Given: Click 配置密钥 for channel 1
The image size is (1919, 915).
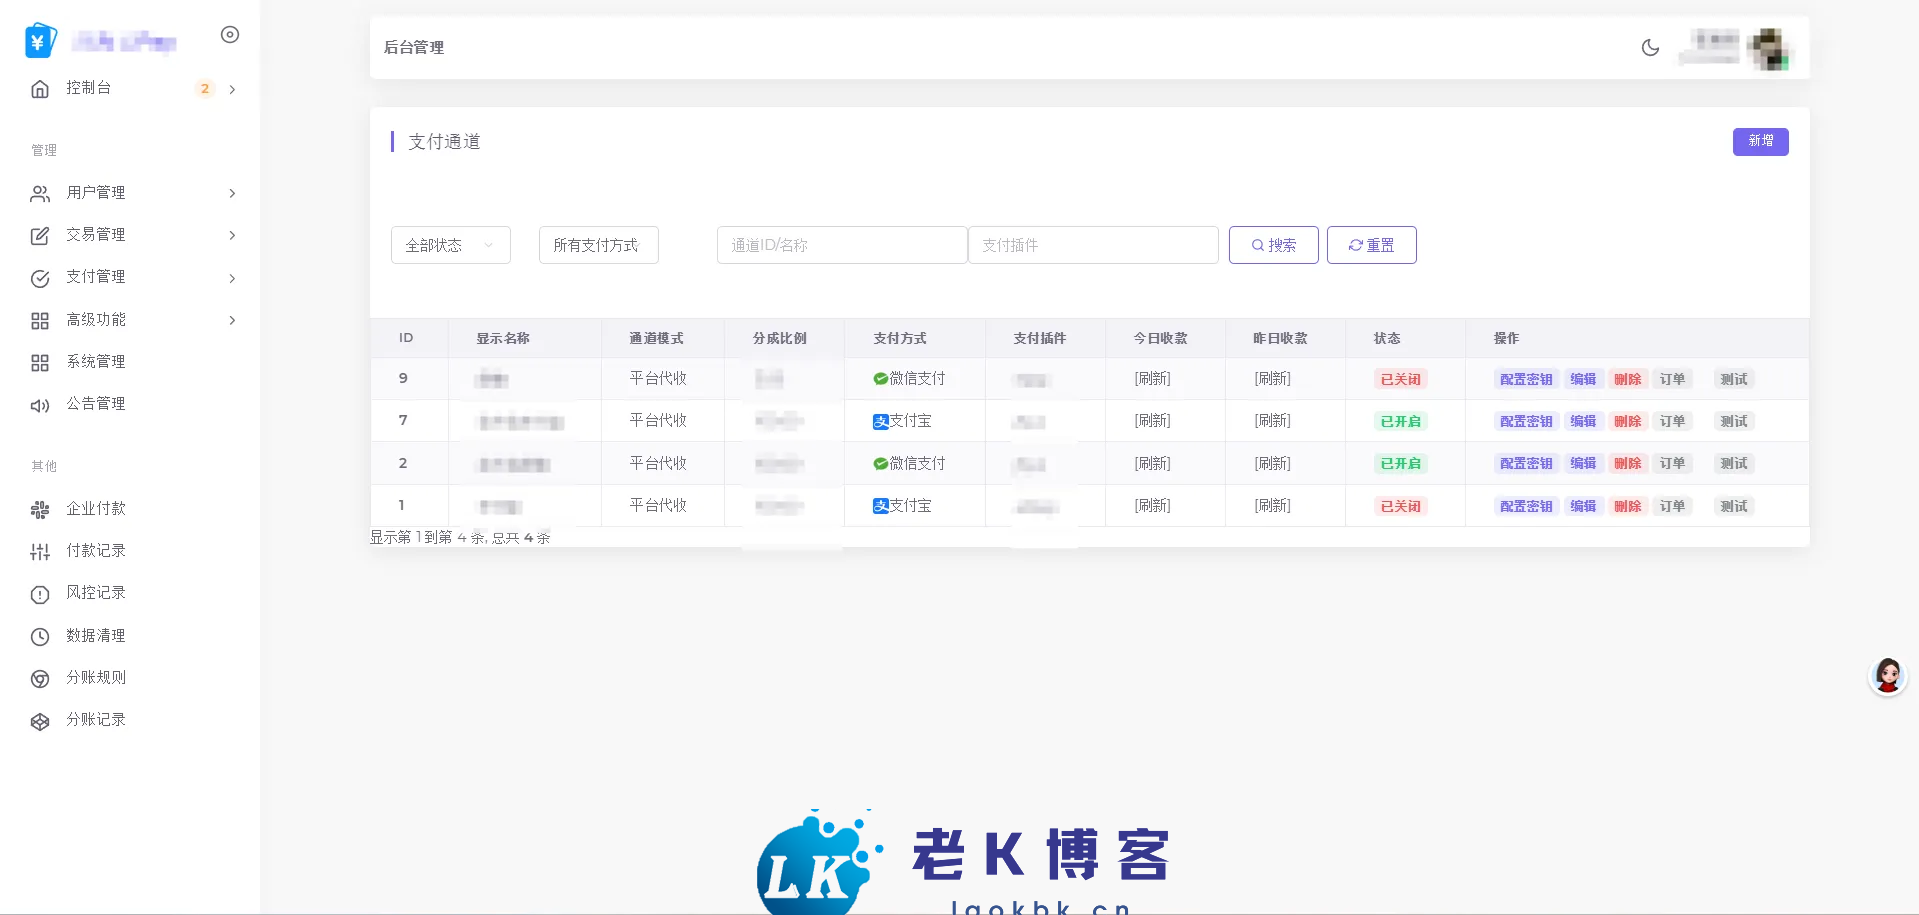Looking at the screenshot, I should (1525, 506).
